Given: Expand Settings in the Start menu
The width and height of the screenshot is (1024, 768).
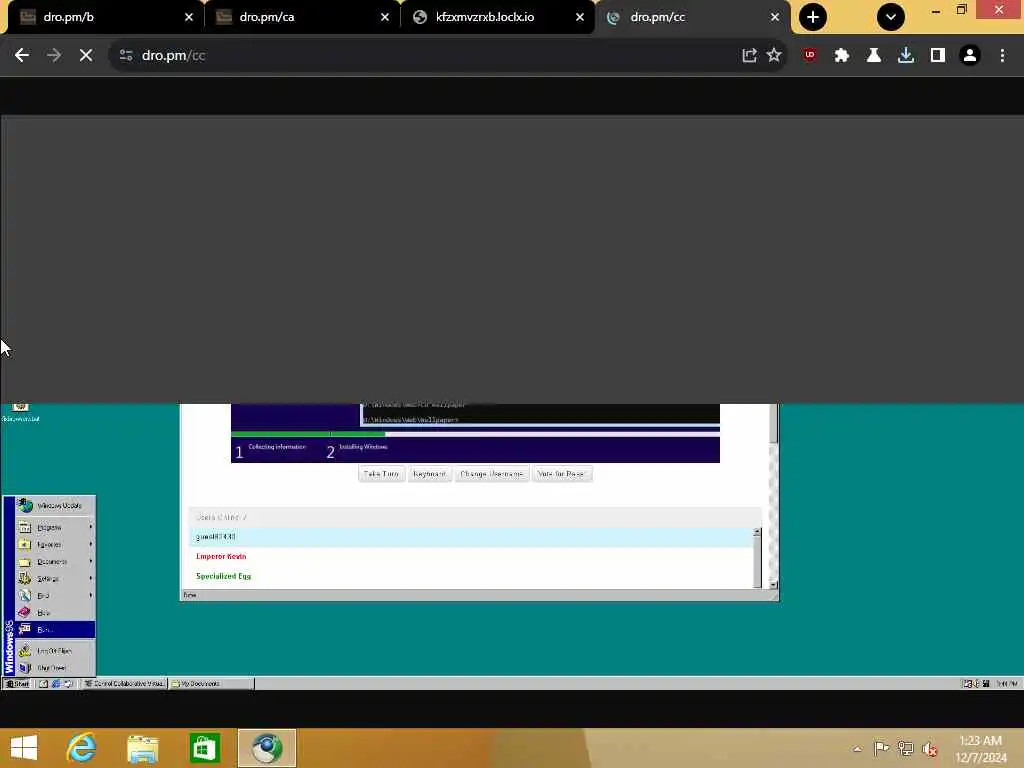Looking at the screenshot, I should (56, 579).
